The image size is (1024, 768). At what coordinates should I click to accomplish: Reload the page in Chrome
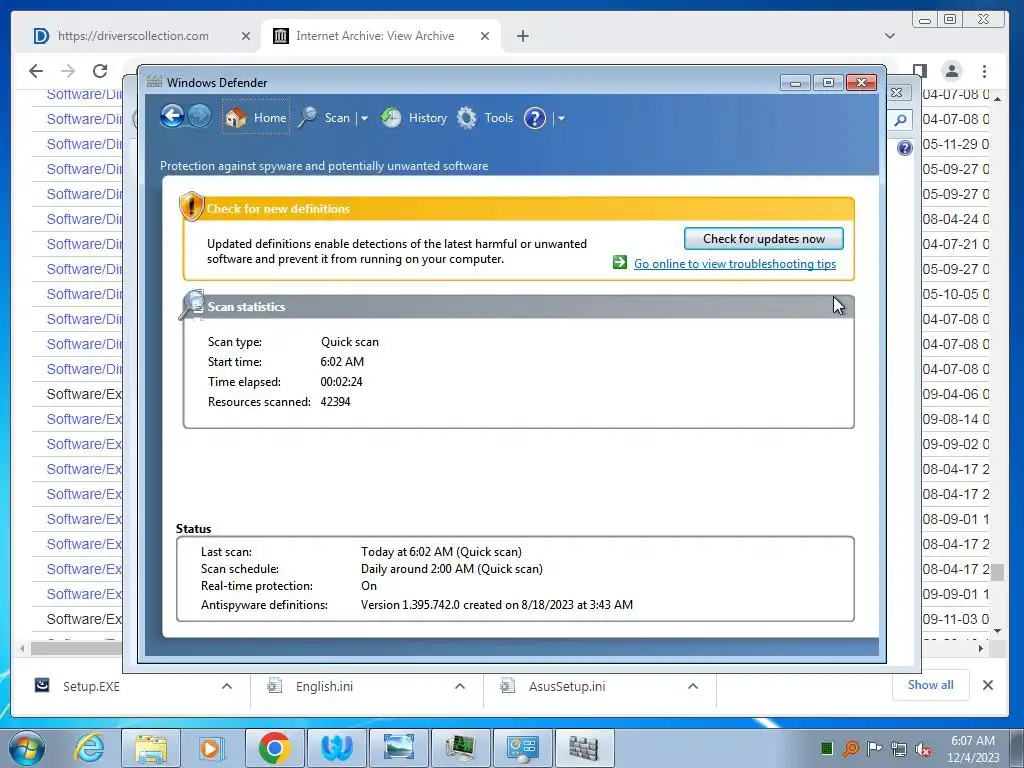tap(100, 71)
